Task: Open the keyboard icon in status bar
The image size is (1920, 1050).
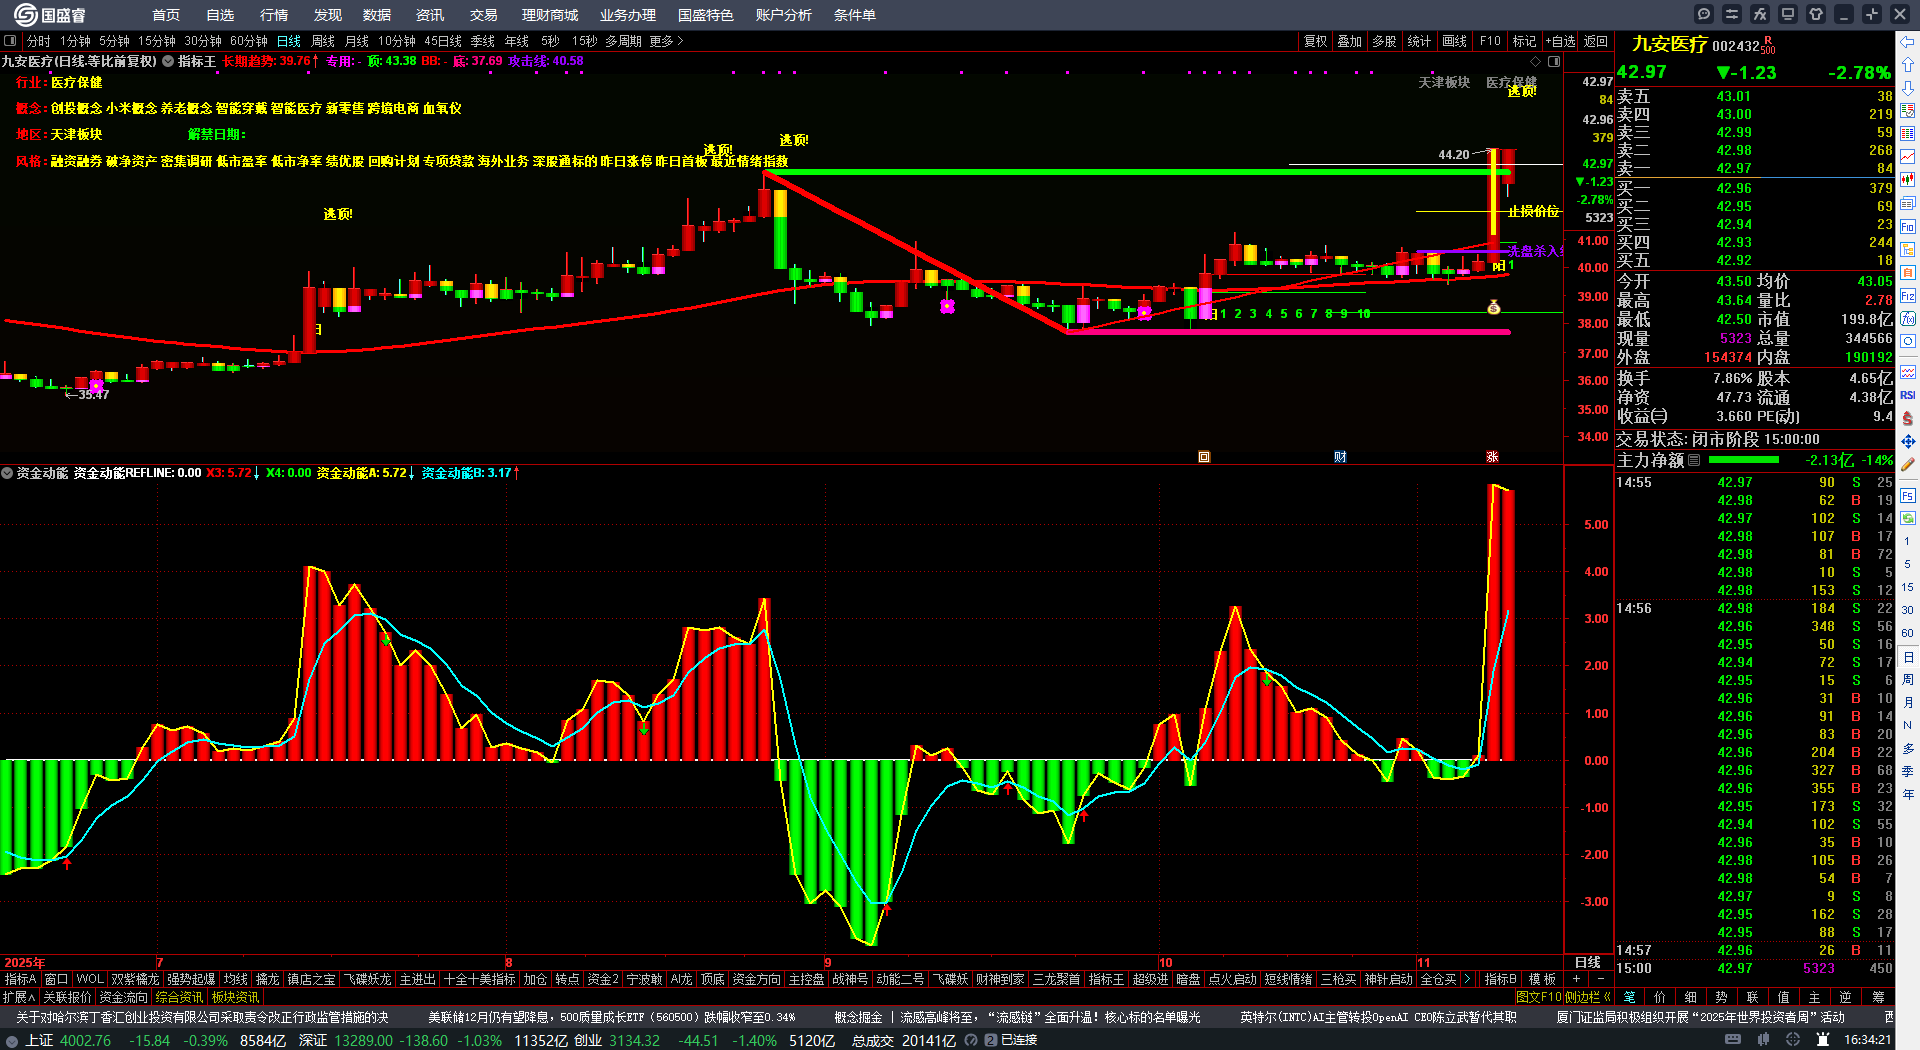Action: tap(1733, 1040)
